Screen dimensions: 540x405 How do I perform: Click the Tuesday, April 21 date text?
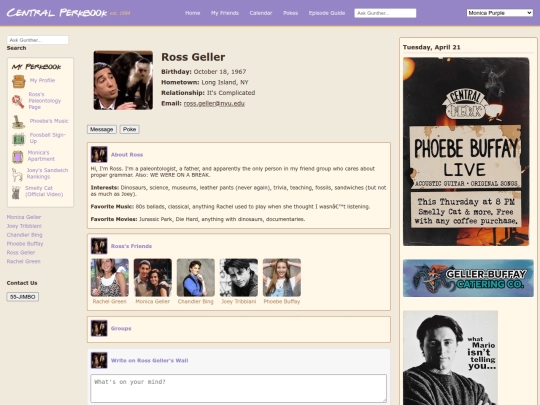[432, 47]
